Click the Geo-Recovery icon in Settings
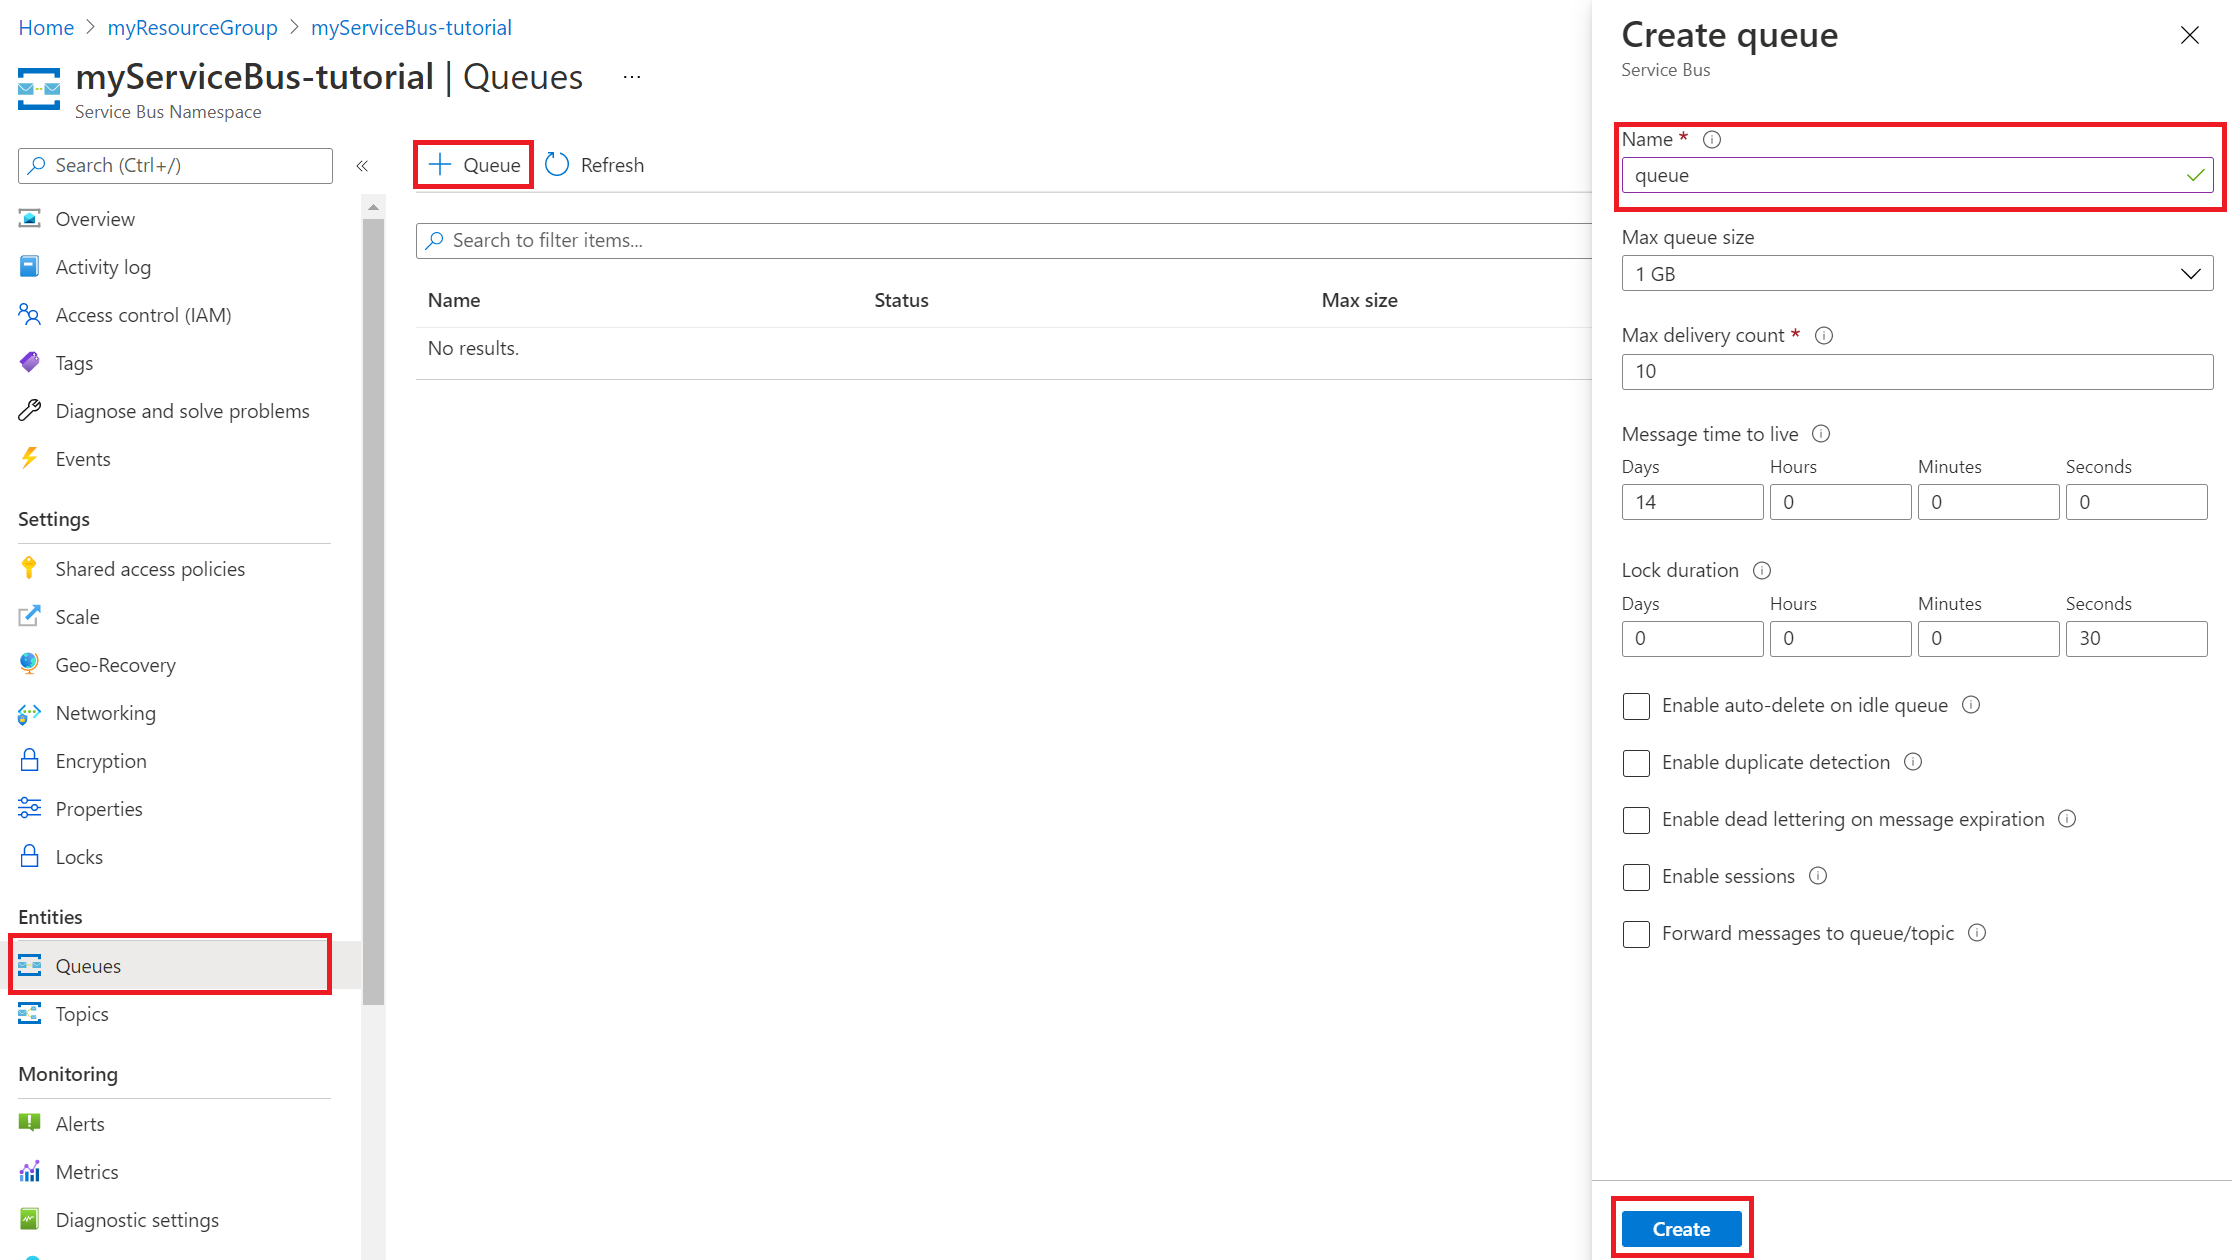This screenshot has height=1260, width=2232. [x=26, y=664]
